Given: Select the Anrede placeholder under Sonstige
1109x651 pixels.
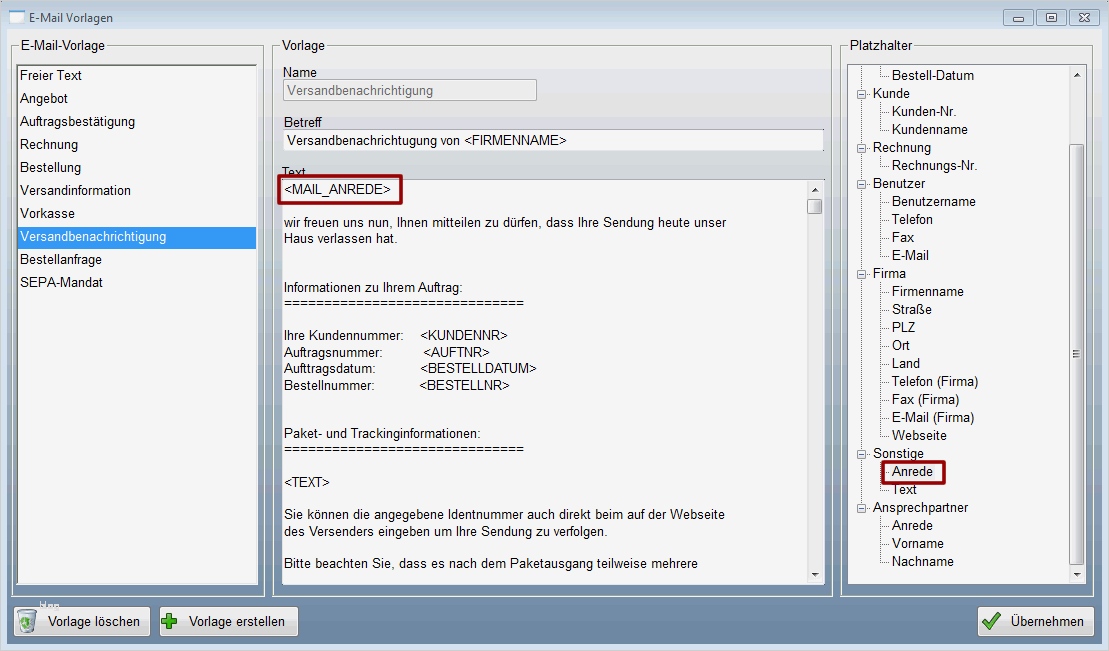Looking at the screenshot, I should (912, 471).
